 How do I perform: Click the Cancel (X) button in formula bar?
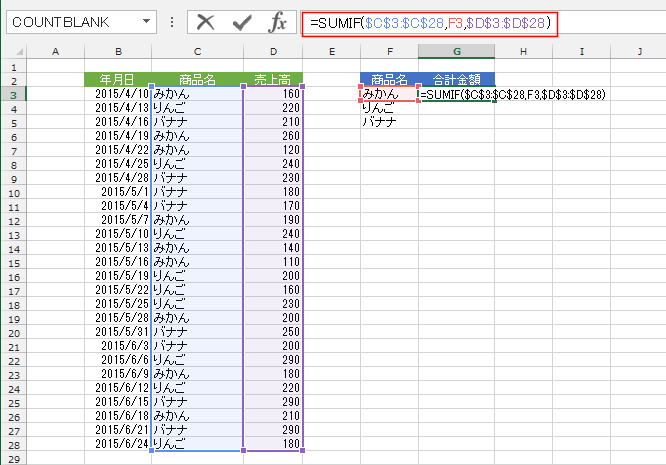click(x=207, y=22)
